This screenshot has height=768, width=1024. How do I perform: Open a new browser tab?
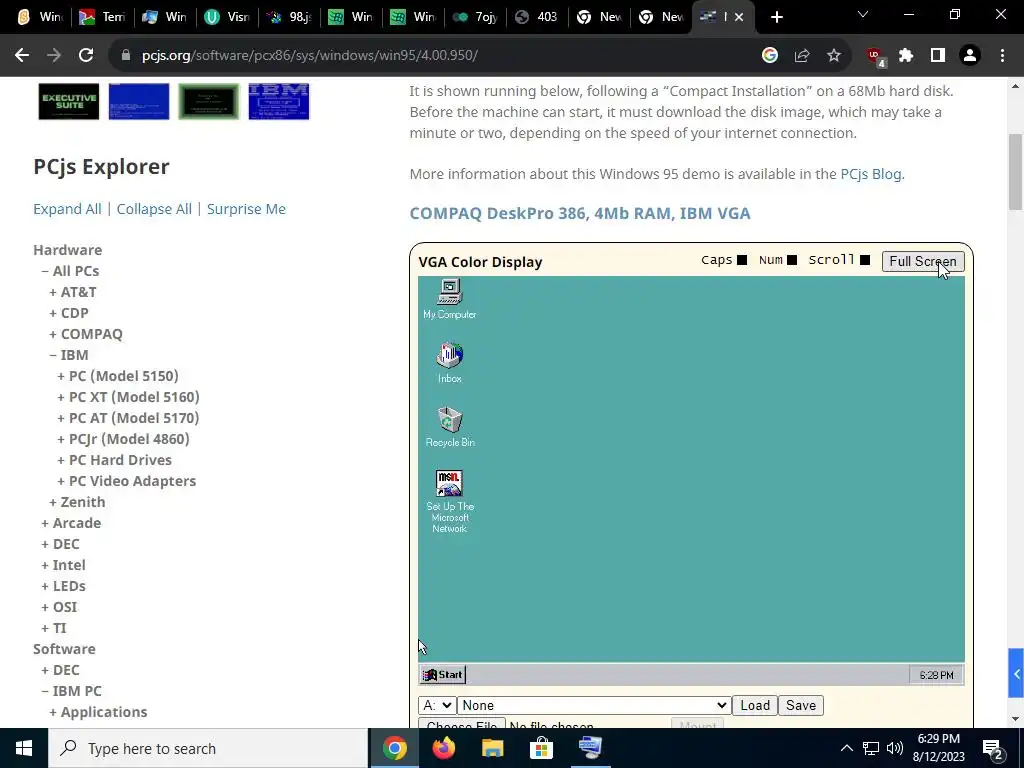(x=776, y=17)
